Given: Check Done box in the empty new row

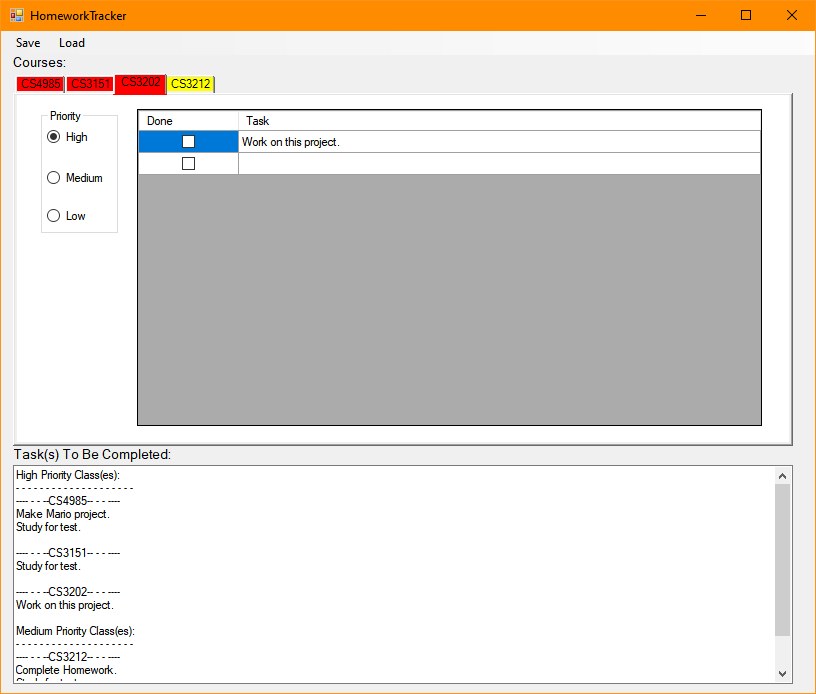Looking at the screenshot, I should [188, 163].
